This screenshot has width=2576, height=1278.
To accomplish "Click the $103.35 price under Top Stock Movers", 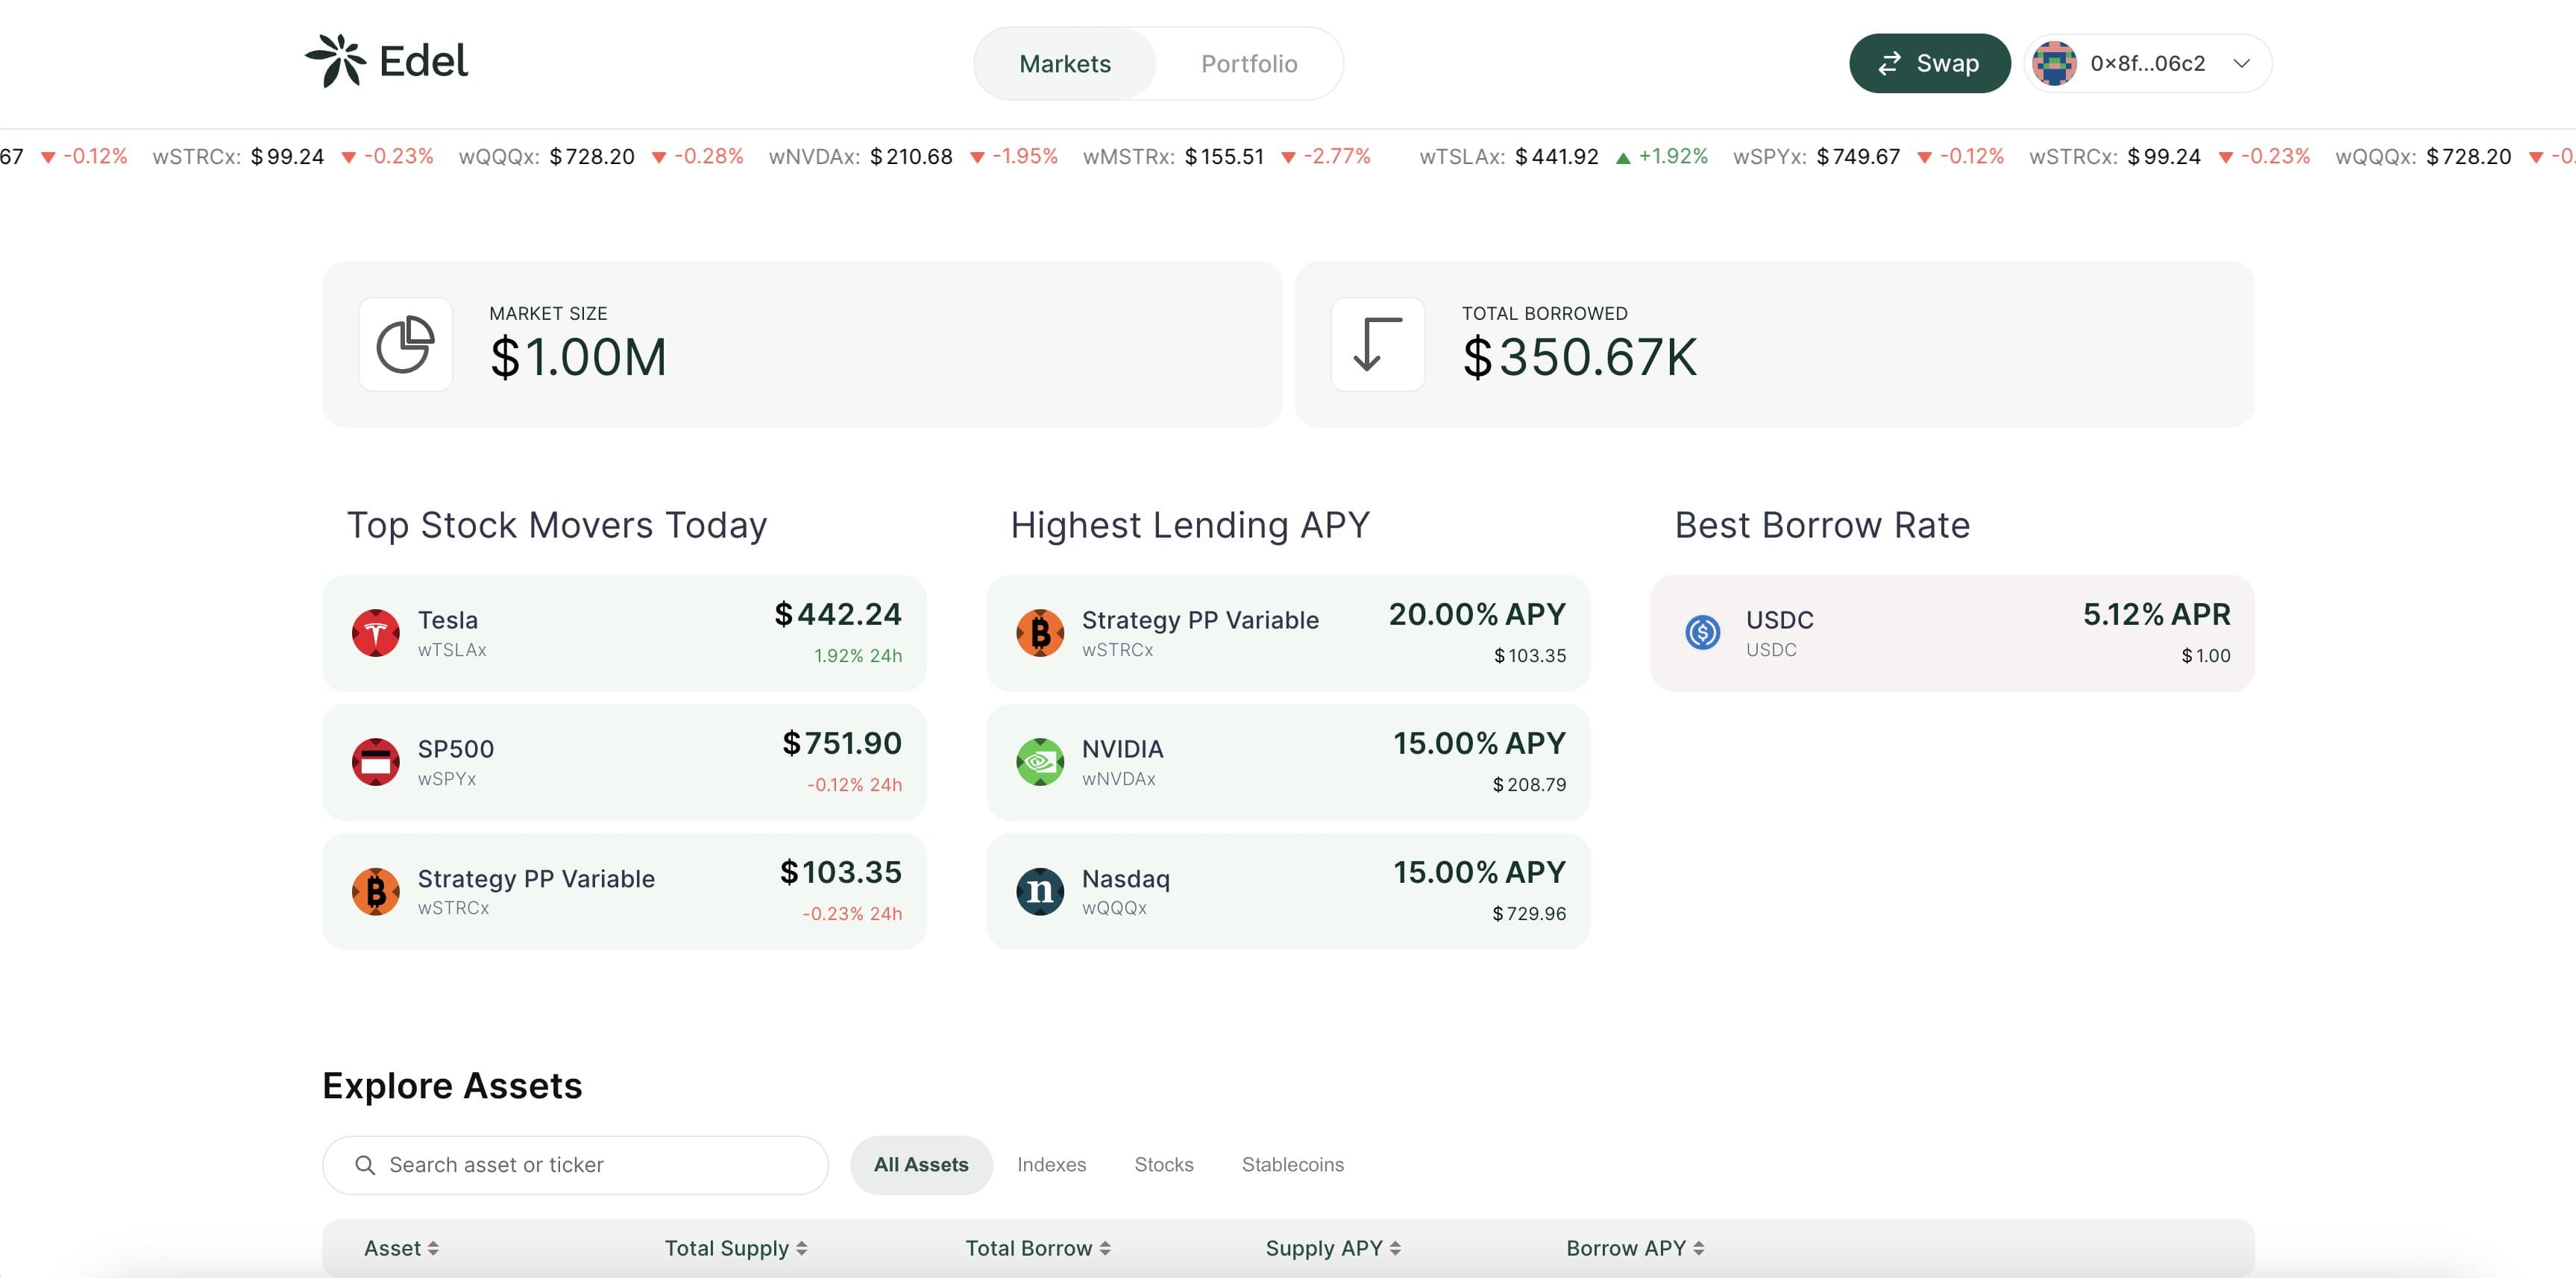I will (x=840, y=872).
